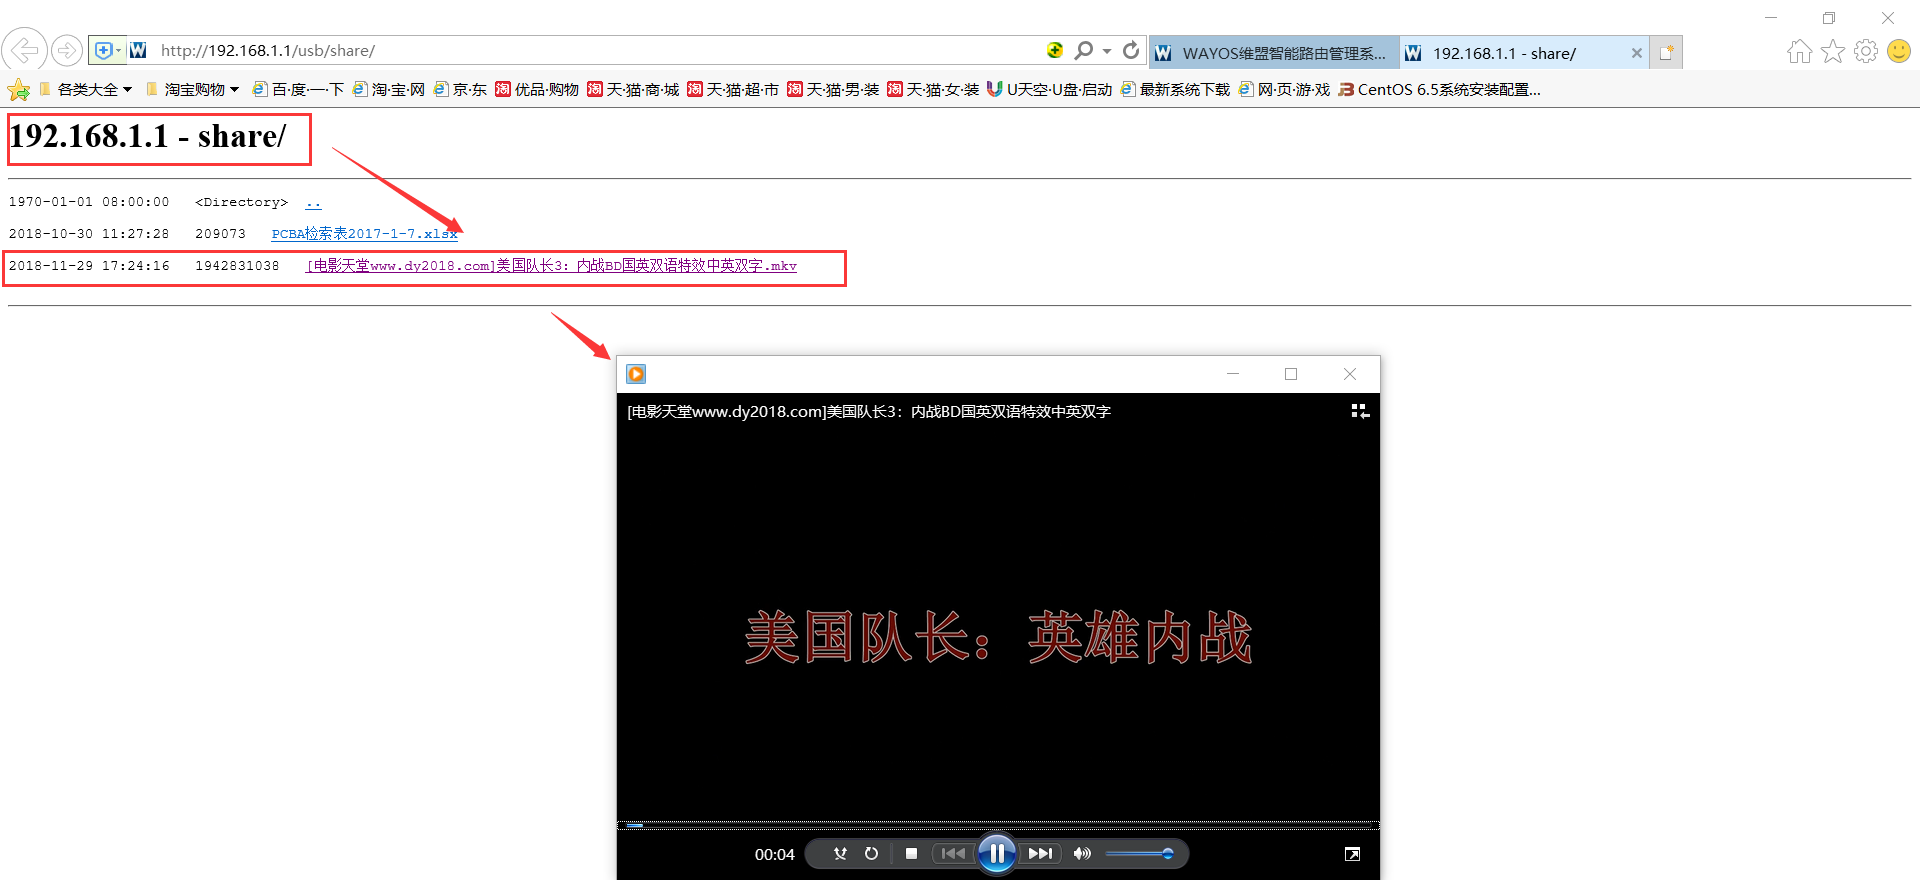Open the 最新系统下载 bookmark
The height and width of the screenshot is (880, 1920).
pyautogui.click(x=1176, y=90)
